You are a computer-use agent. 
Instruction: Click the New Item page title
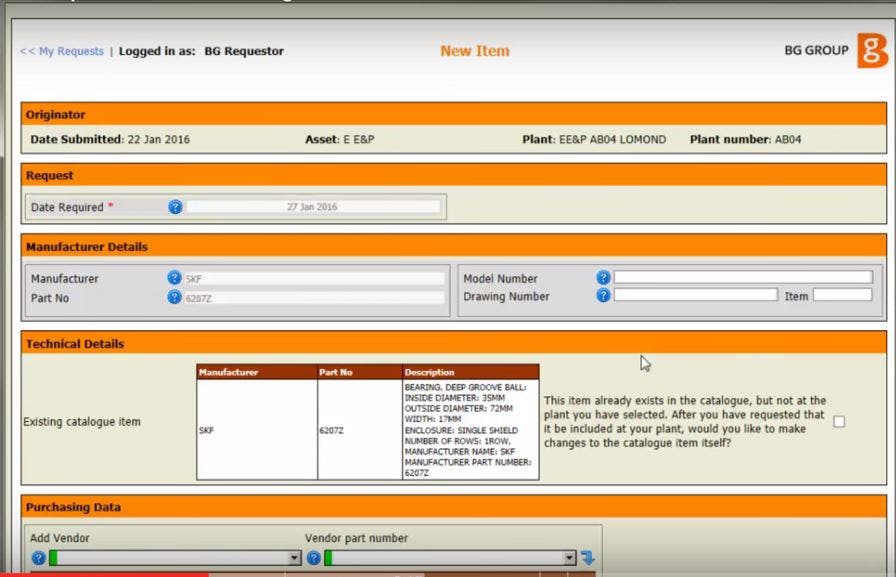[475, 51]
